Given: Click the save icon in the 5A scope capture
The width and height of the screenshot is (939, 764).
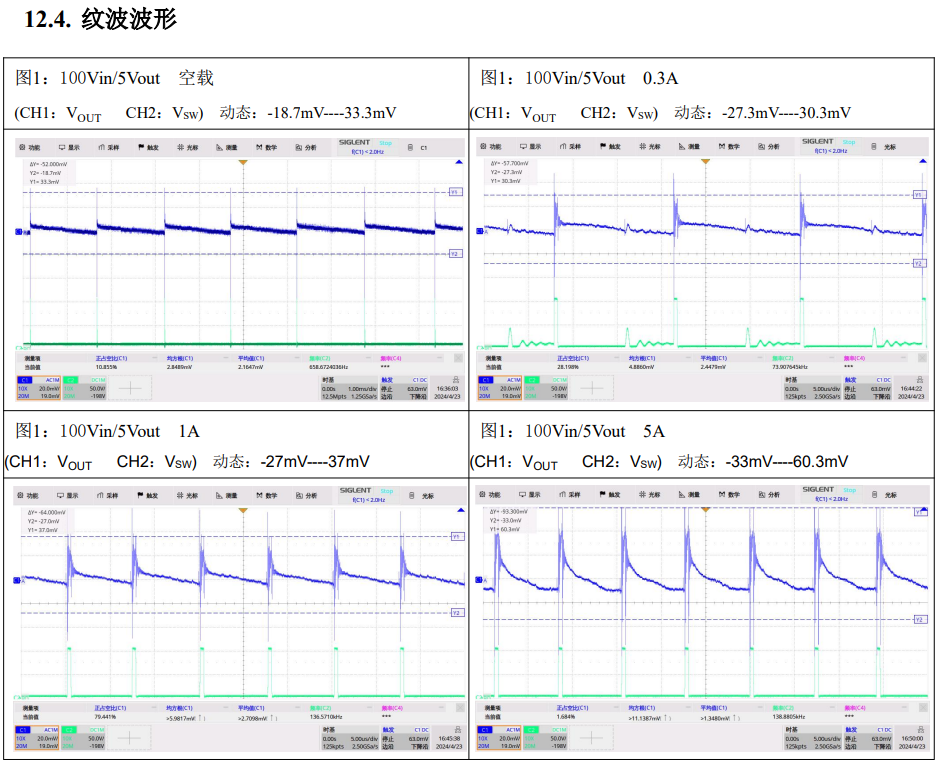Looking at the screenshot, I should pyautogui.click(x=874, y=495).
